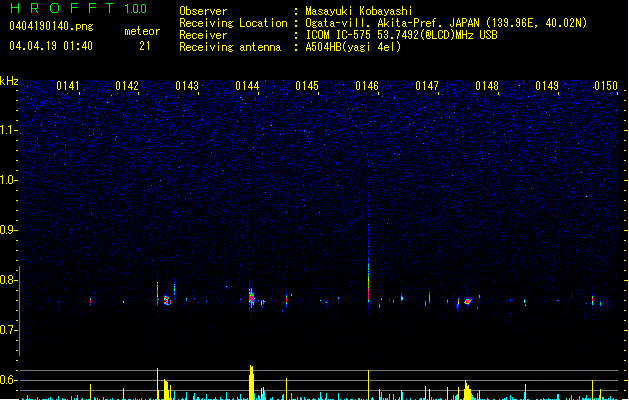Click the Receiving Location field label
This screenshot has width=629, height=400.
tap(233, 23)
